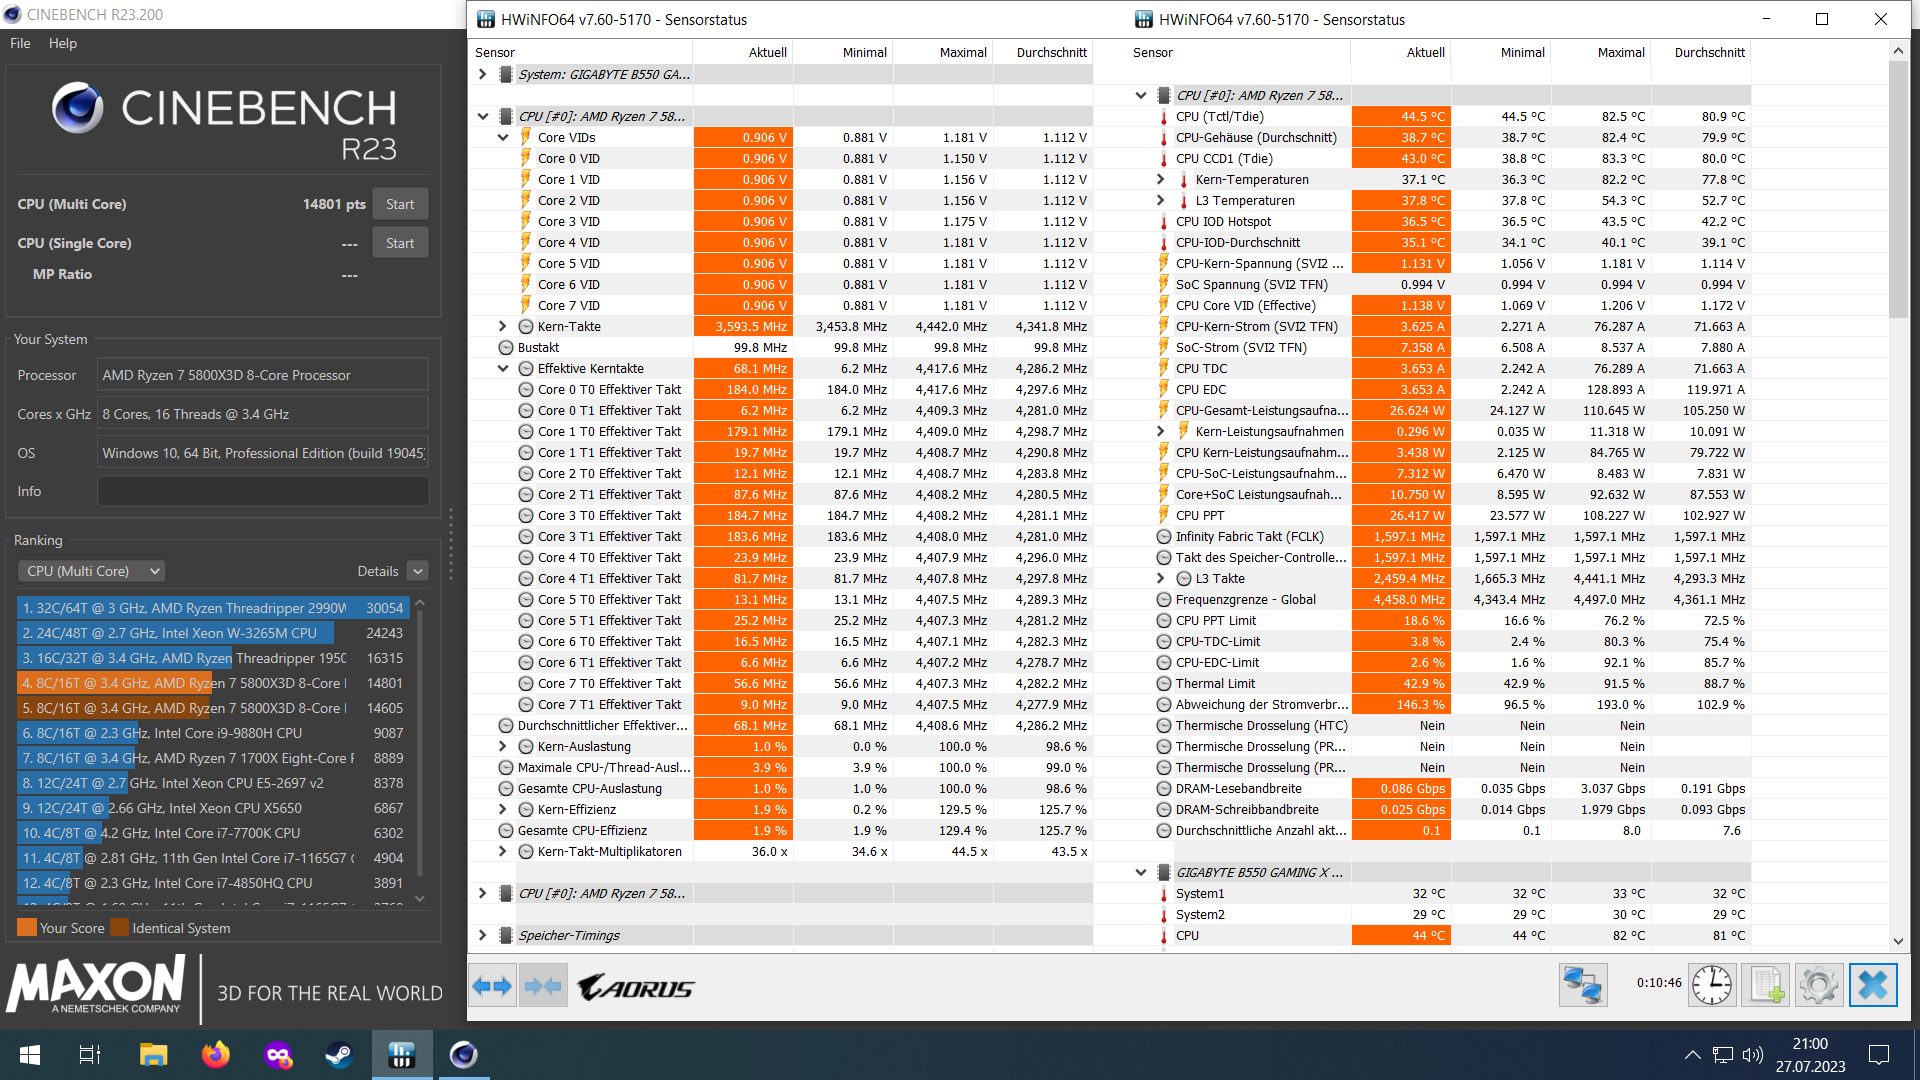
Task: Expand the System GIGABYTE B550 sensor group
Action: (483, 74)
